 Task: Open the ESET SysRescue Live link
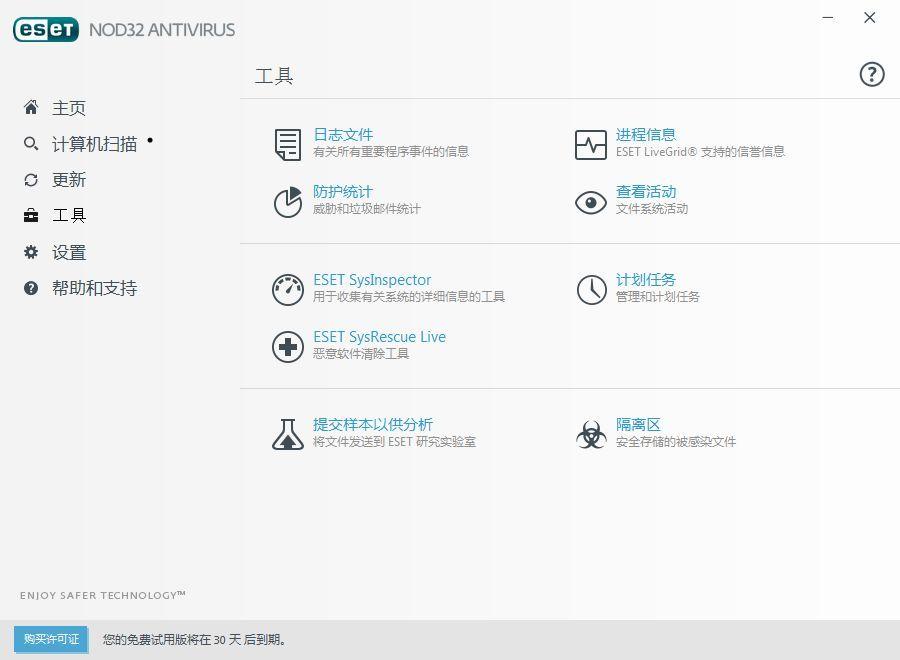pos(379,336)
